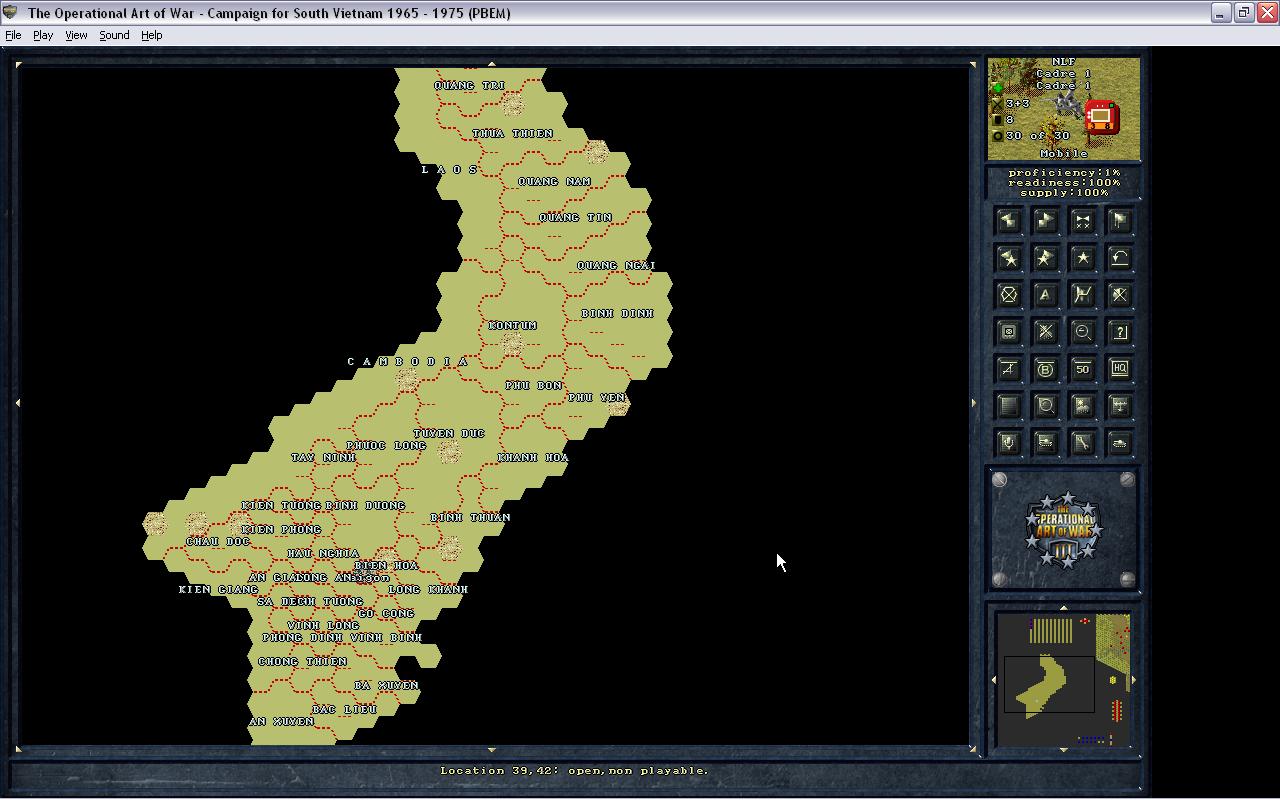Click the QUANG NAM province label
The height and width of the screenshot is (800, 1280).
554,181
